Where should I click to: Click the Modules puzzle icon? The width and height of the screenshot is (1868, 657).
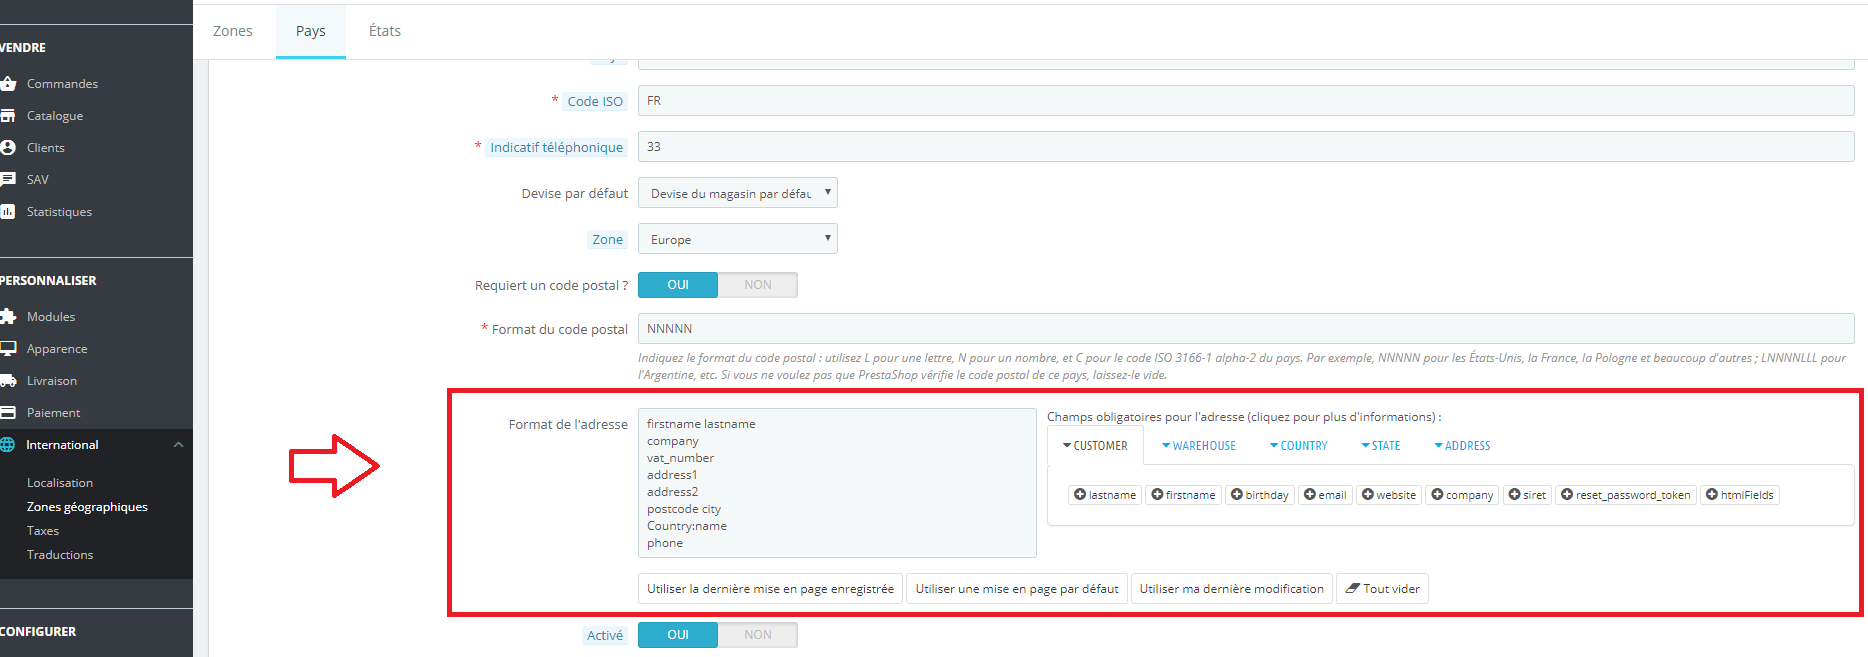8,317
